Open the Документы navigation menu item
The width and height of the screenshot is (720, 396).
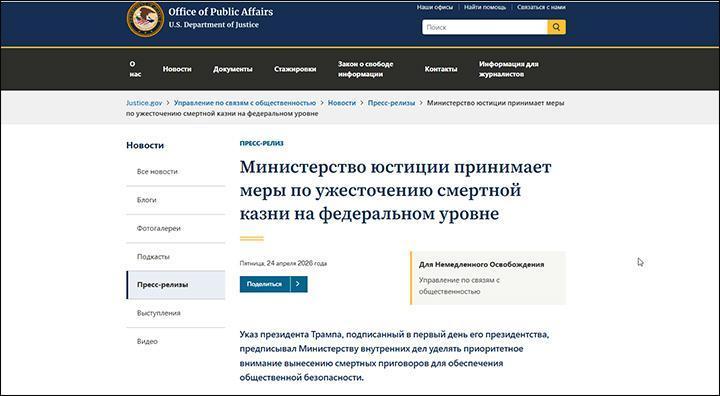point(233,69)
